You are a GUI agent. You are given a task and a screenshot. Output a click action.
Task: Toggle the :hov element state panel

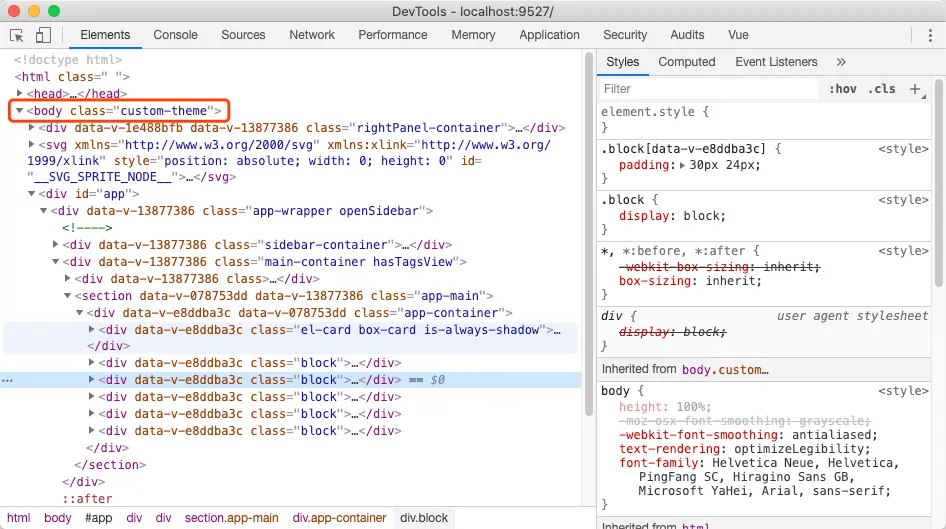(x=843, y=89)
